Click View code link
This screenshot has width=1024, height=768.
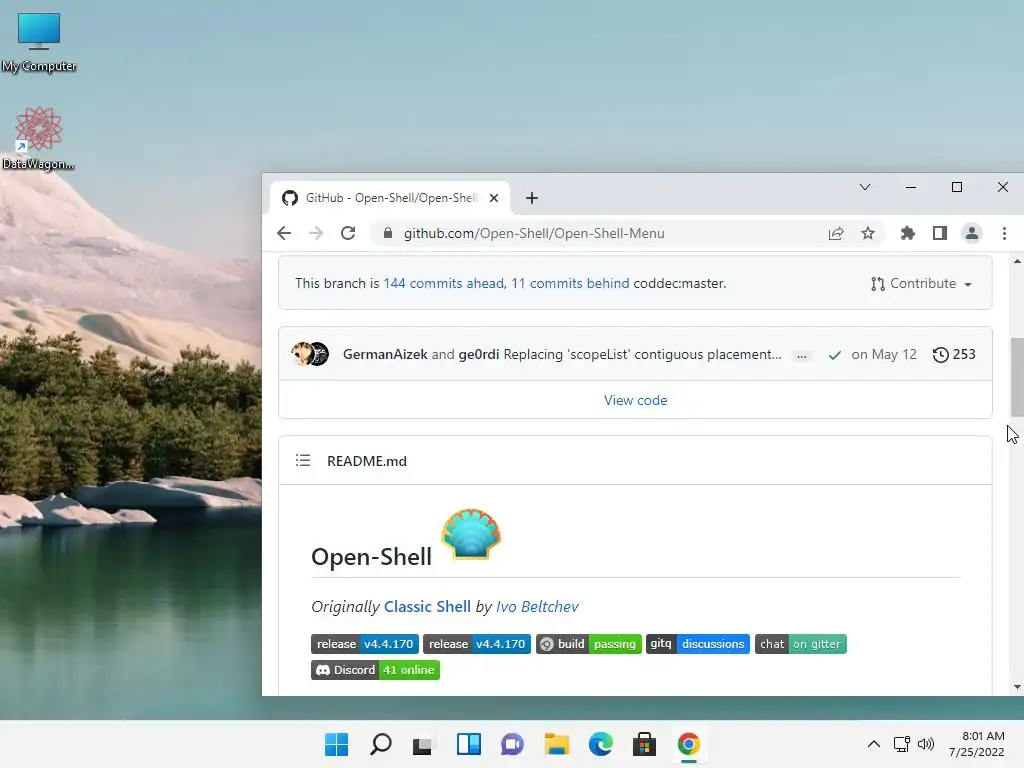(x=635, y=400)
